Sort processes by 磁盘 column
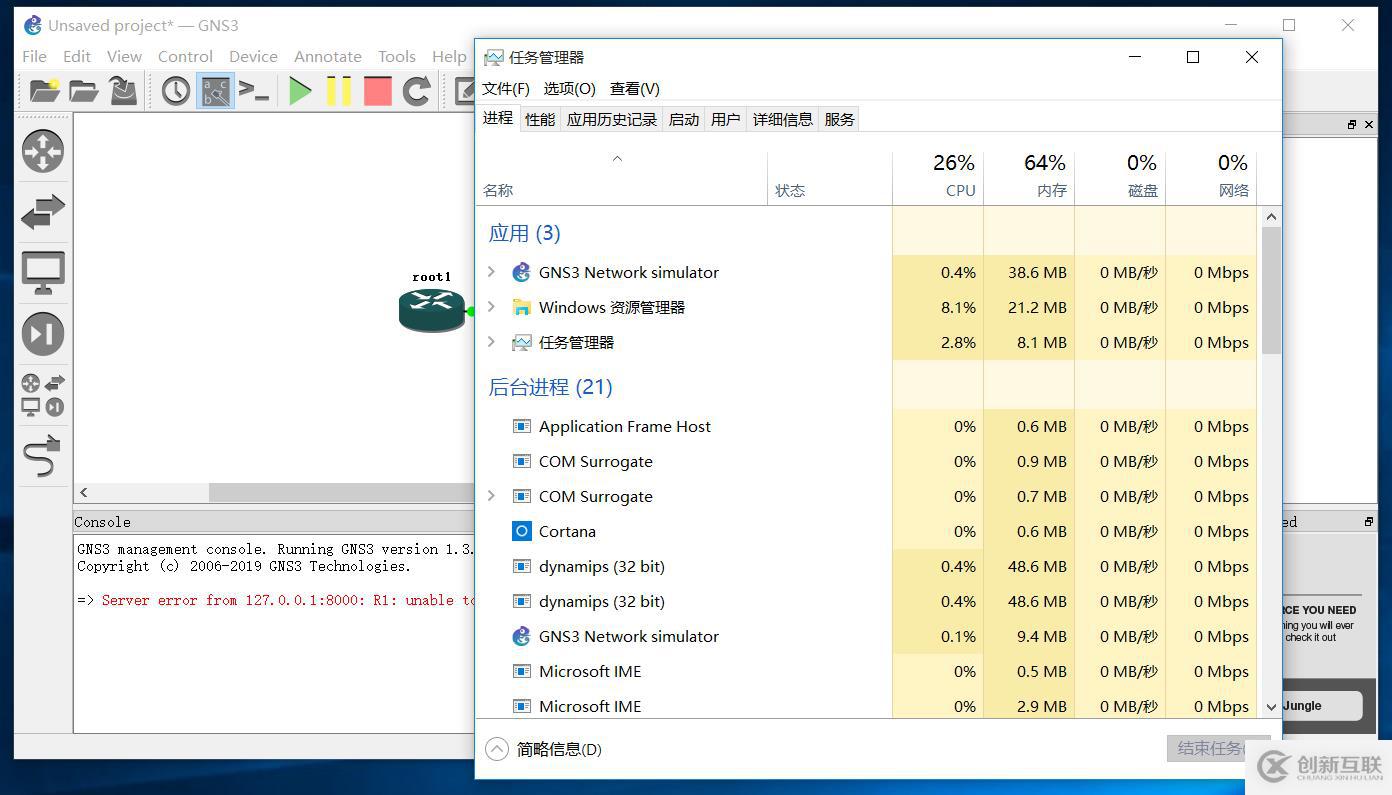 click(1120, 176)
